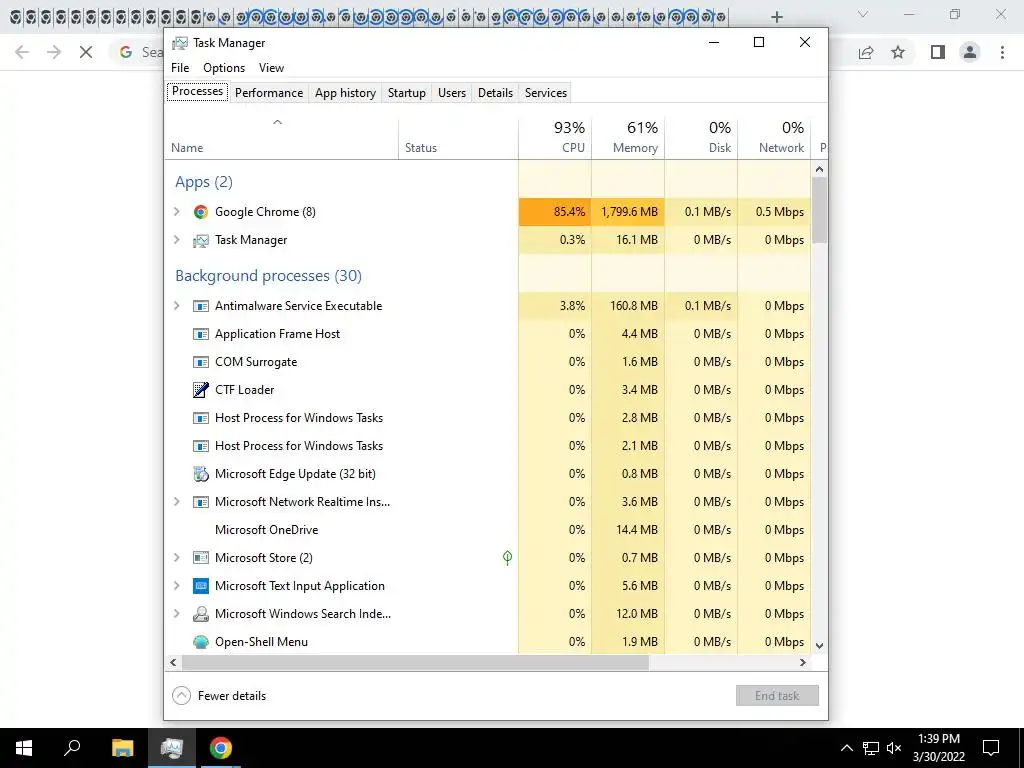The height and width of the screenshot is (768, 1024).
Task: Sort processes by Name column
Action: point(281,138)
